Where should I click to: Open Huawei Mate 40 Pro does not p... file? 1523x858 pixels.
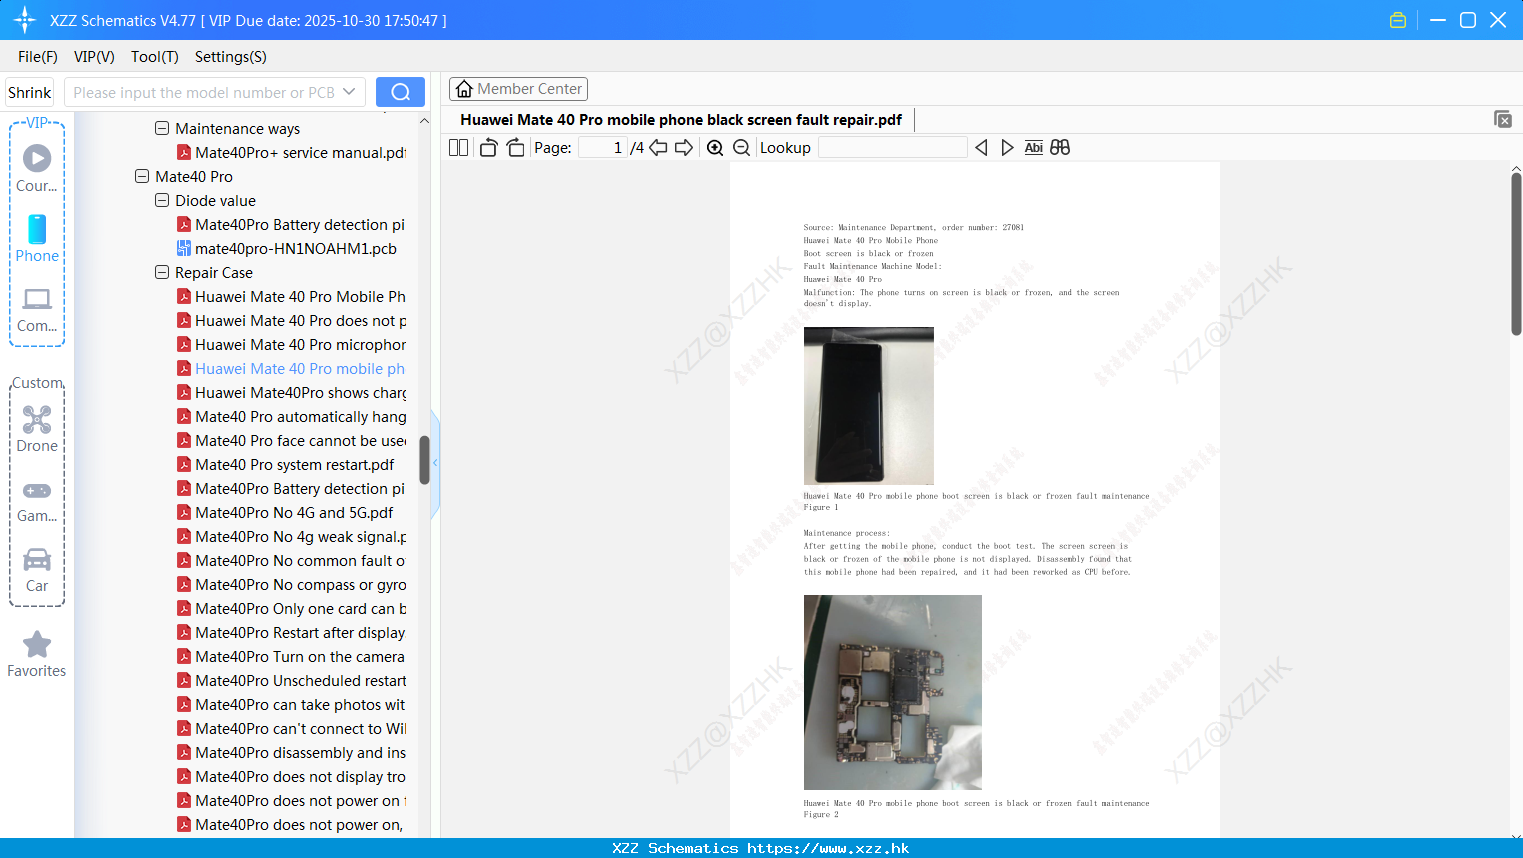pyautogui.click(x=291, y=320)
